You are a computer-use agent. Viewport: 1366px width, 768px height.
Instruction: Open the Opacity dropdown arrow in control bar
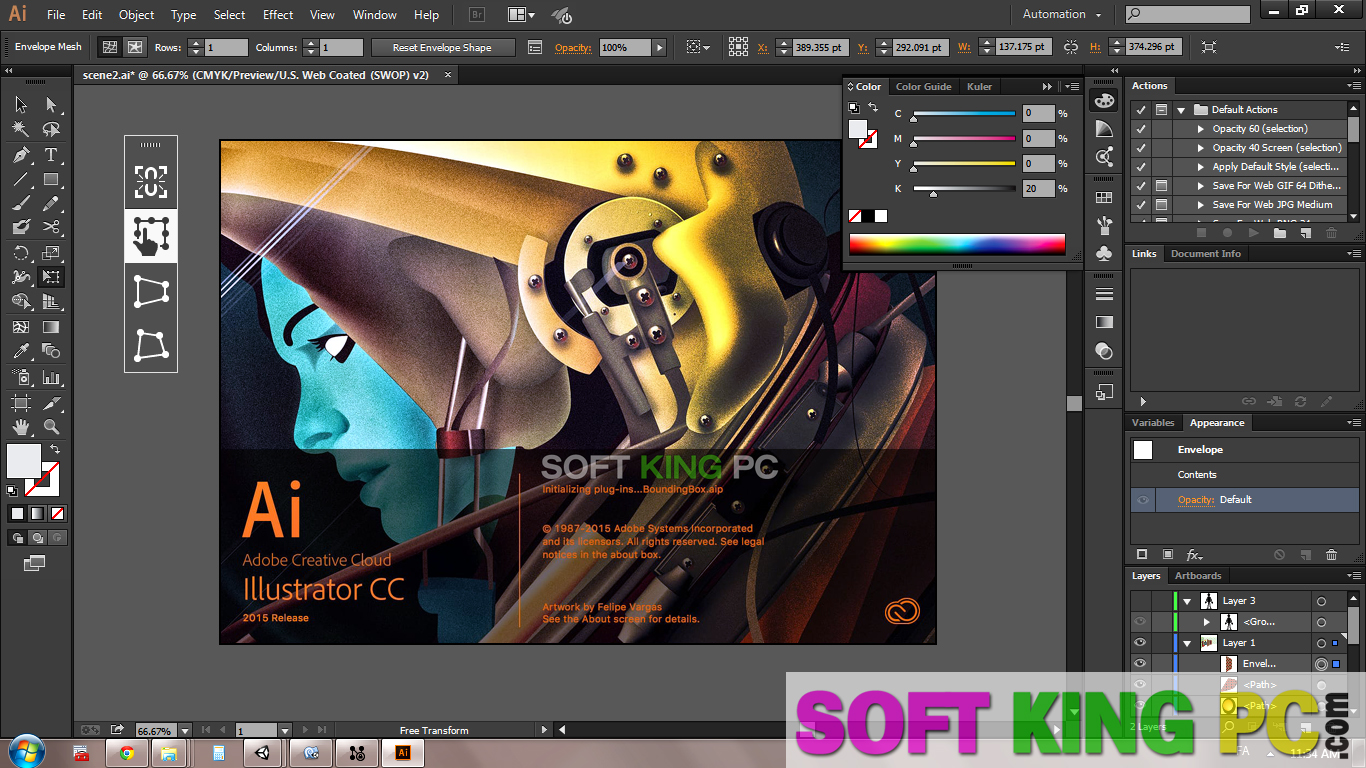(659, 48)
